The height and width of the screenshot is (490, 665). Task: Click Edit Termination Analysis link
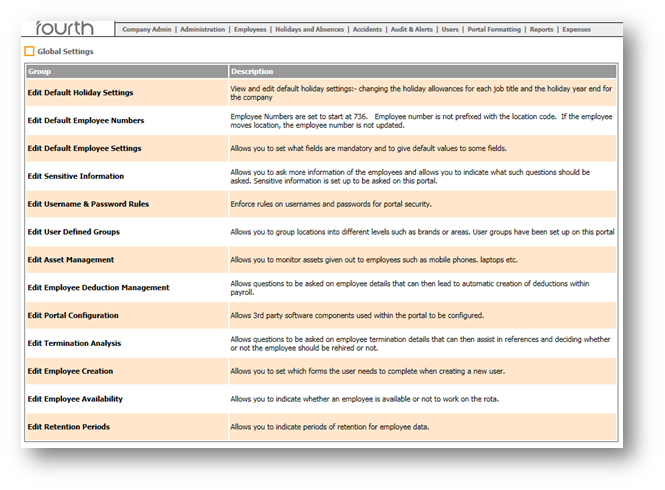pyautogui.click(x=76, y=343)
